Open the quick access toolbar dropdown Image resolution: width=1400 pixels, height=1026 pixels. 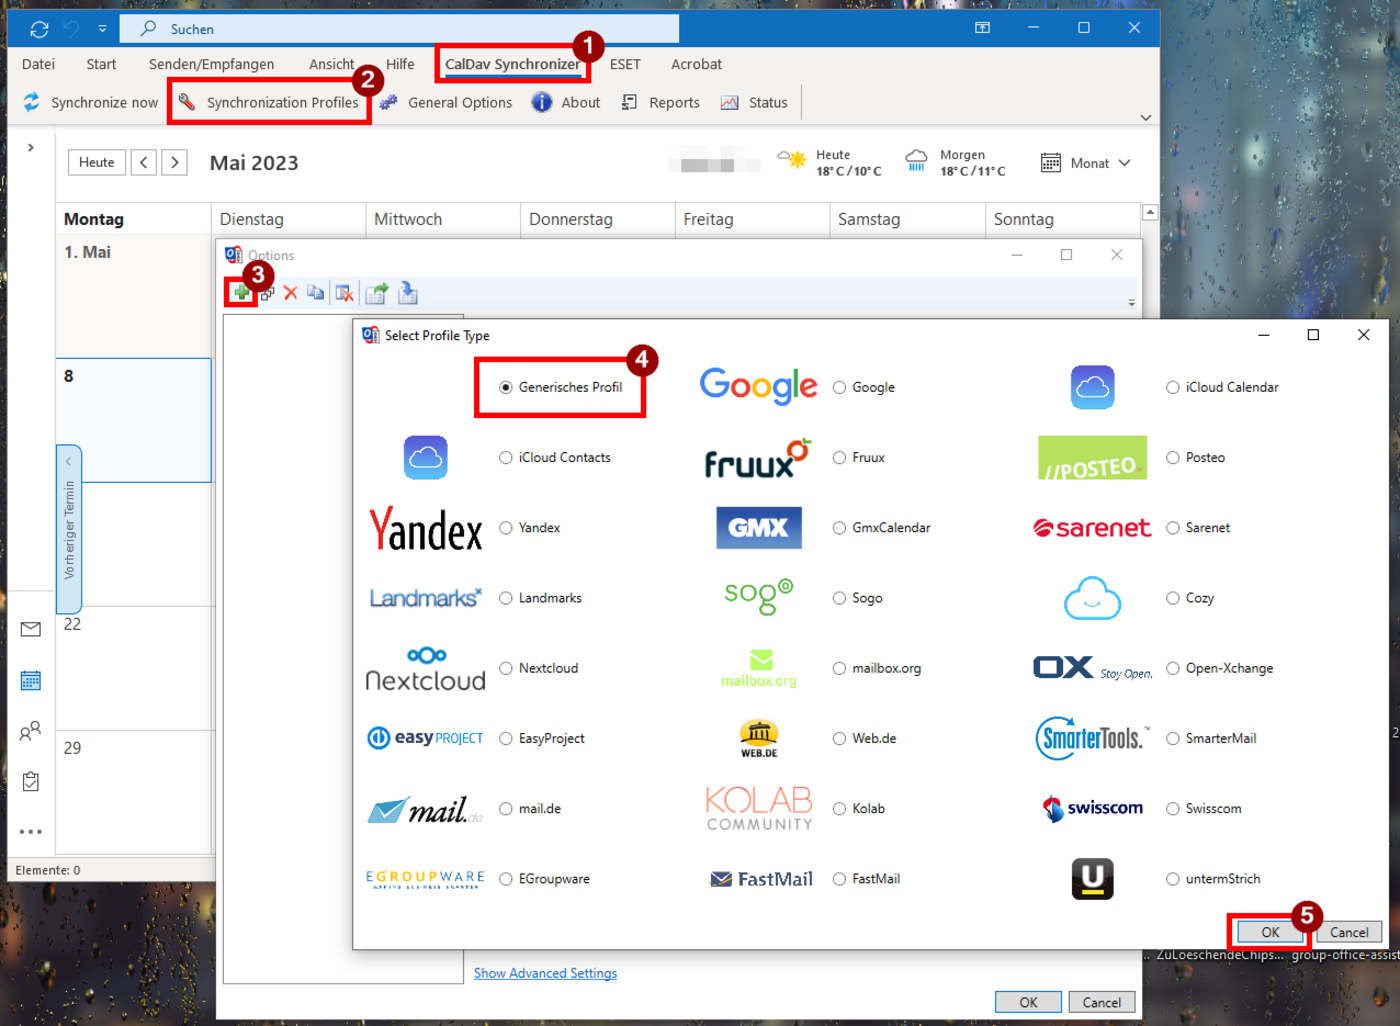[x=102, y=29]
